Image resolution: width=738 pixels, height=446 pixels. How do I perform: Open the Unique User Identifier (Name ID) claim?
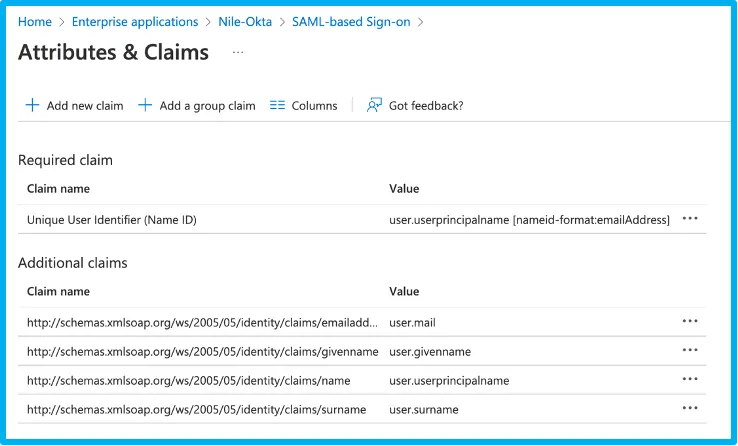click(112, 220)
